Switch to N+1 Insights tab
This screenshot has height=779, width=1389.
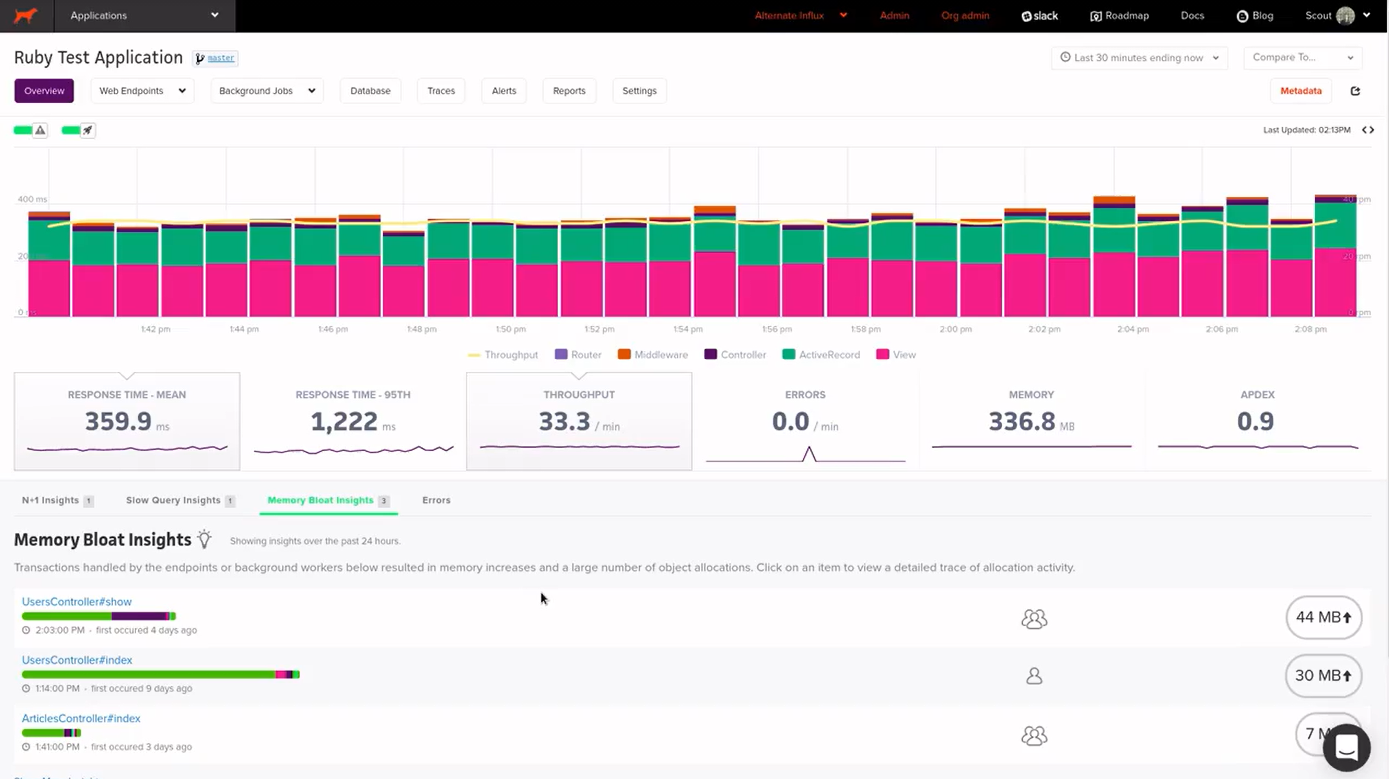click(x=58, y=500)
